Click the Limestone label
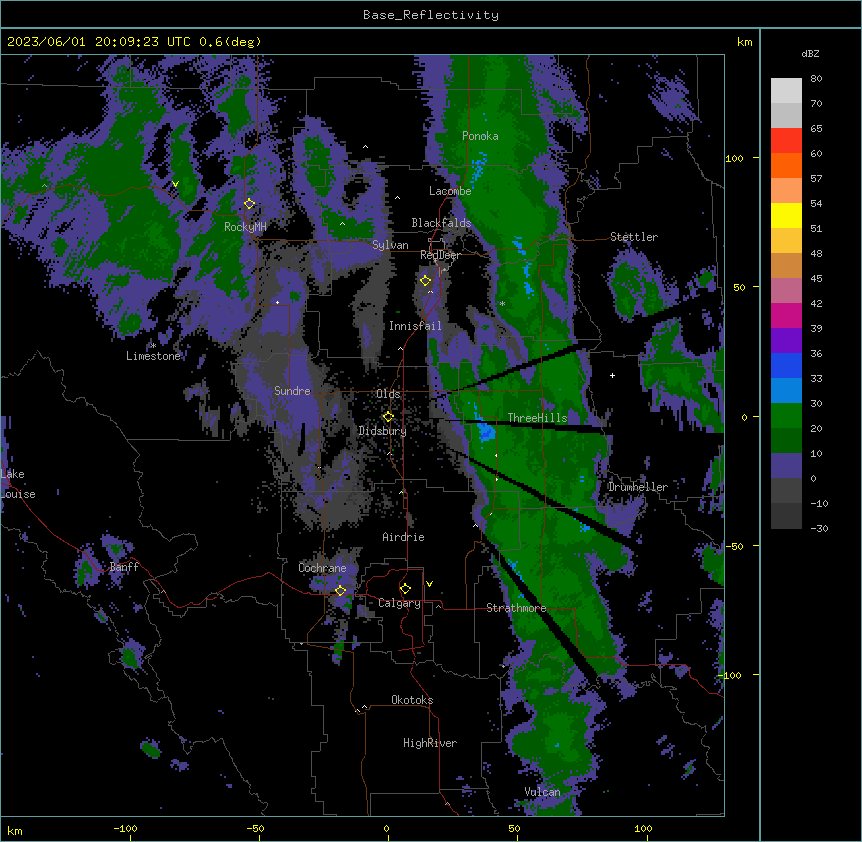This screenshot has width=862, height=842. pos(153,356)
